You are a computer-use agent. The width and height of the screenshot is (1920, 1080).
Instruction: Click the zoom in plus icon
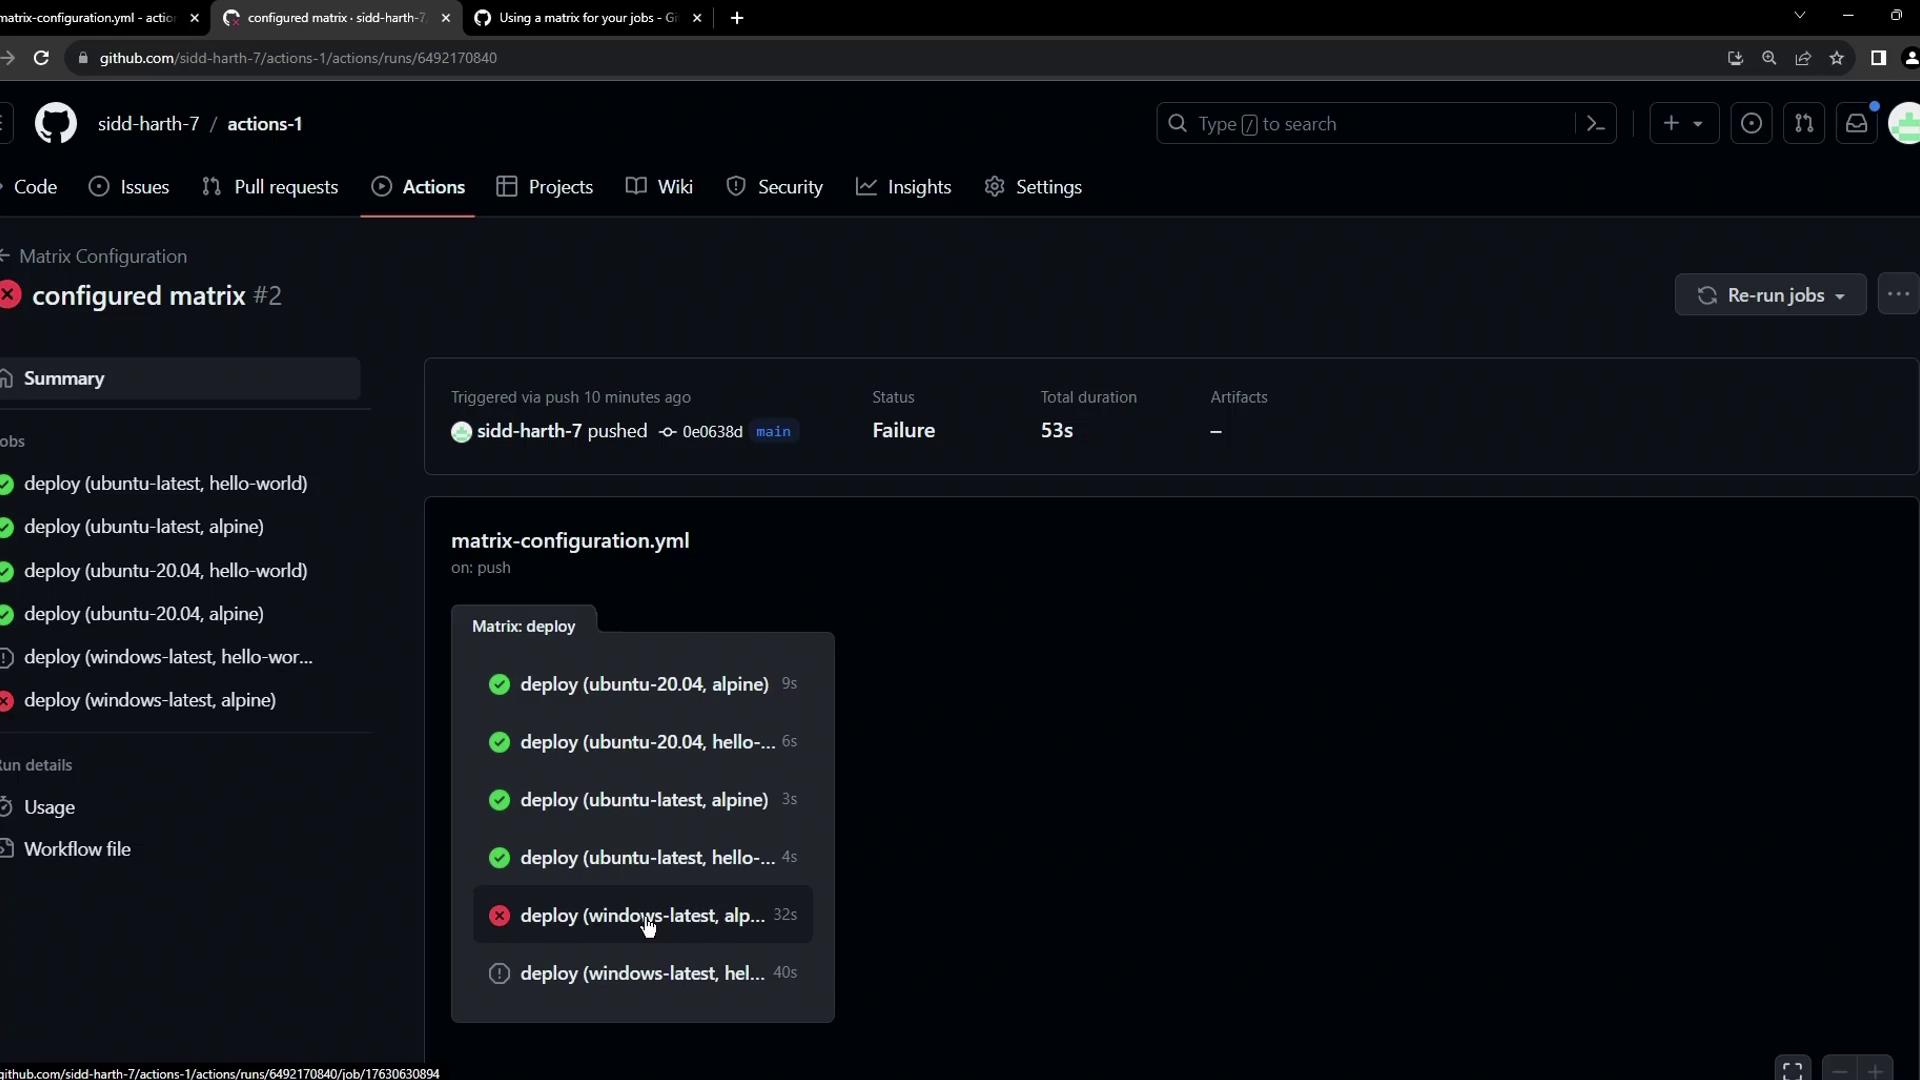pyautogui.click(x=1876, y=1070)
